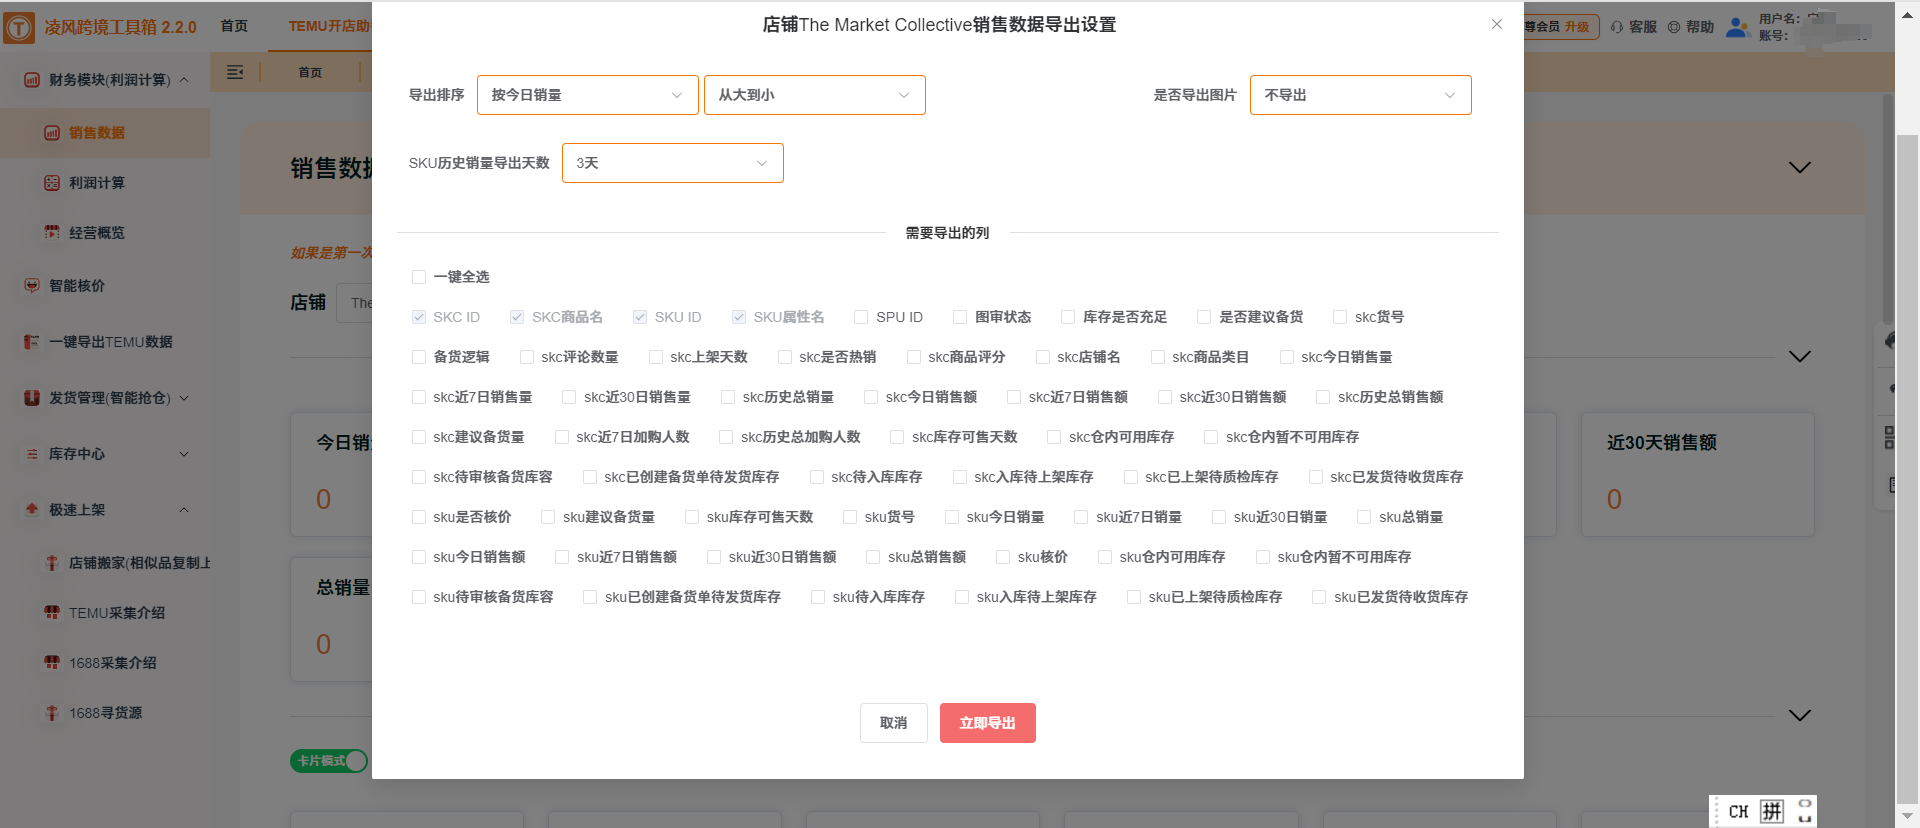Image resolution: width=1920 pixels, height=828 pixels.
Task: Click the 一键导出TEMU数据 icon
Action: pos(32,342)
